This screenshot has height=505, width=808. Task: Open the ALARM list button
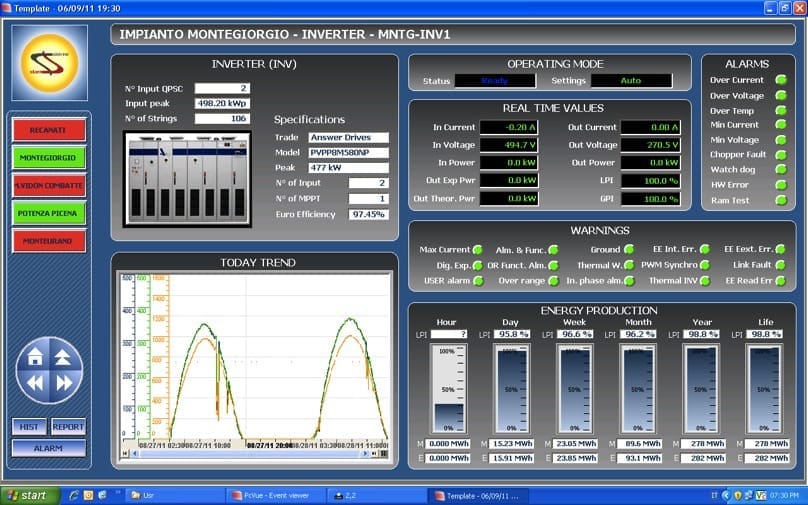(x=49, y=448)
